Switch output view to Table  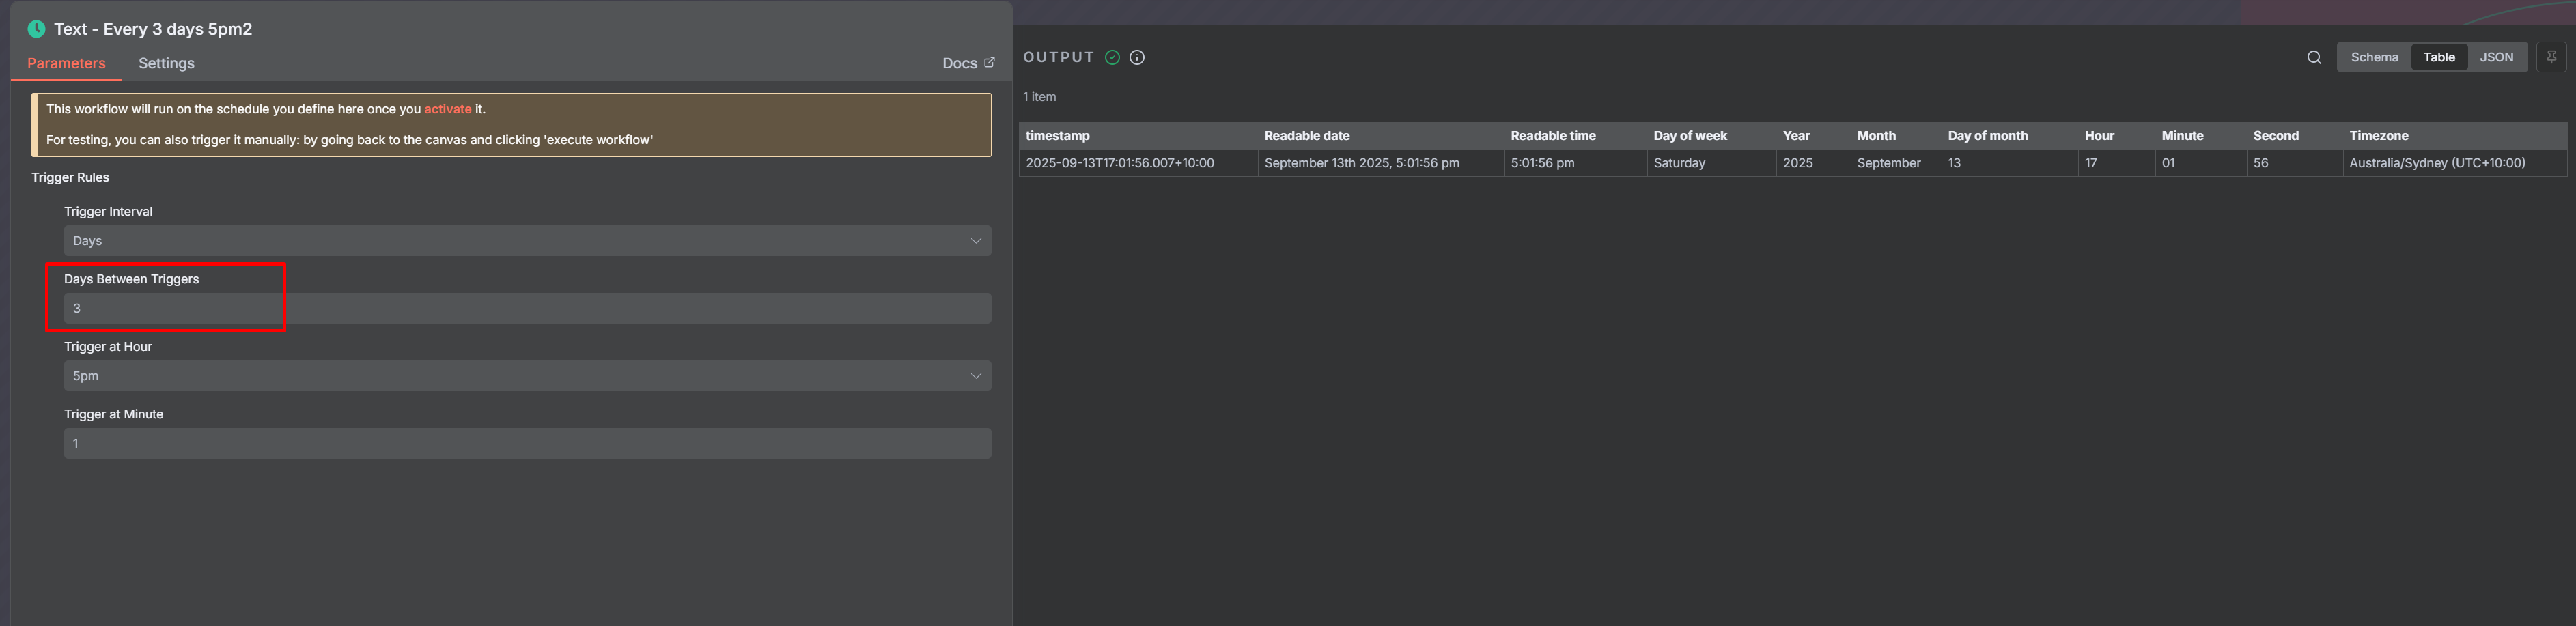click(x=2438, y=57)
